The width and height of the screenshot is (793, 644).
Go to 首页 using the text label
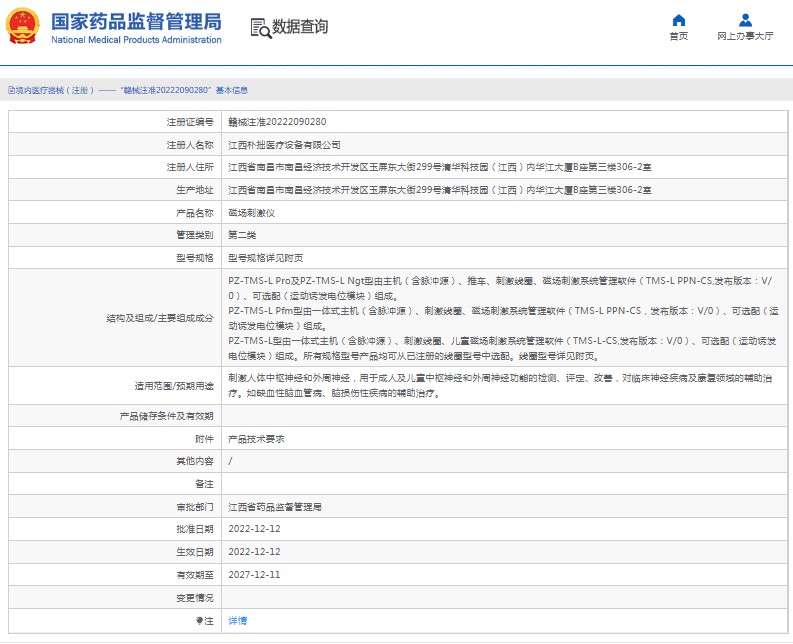tap(678, 36)
